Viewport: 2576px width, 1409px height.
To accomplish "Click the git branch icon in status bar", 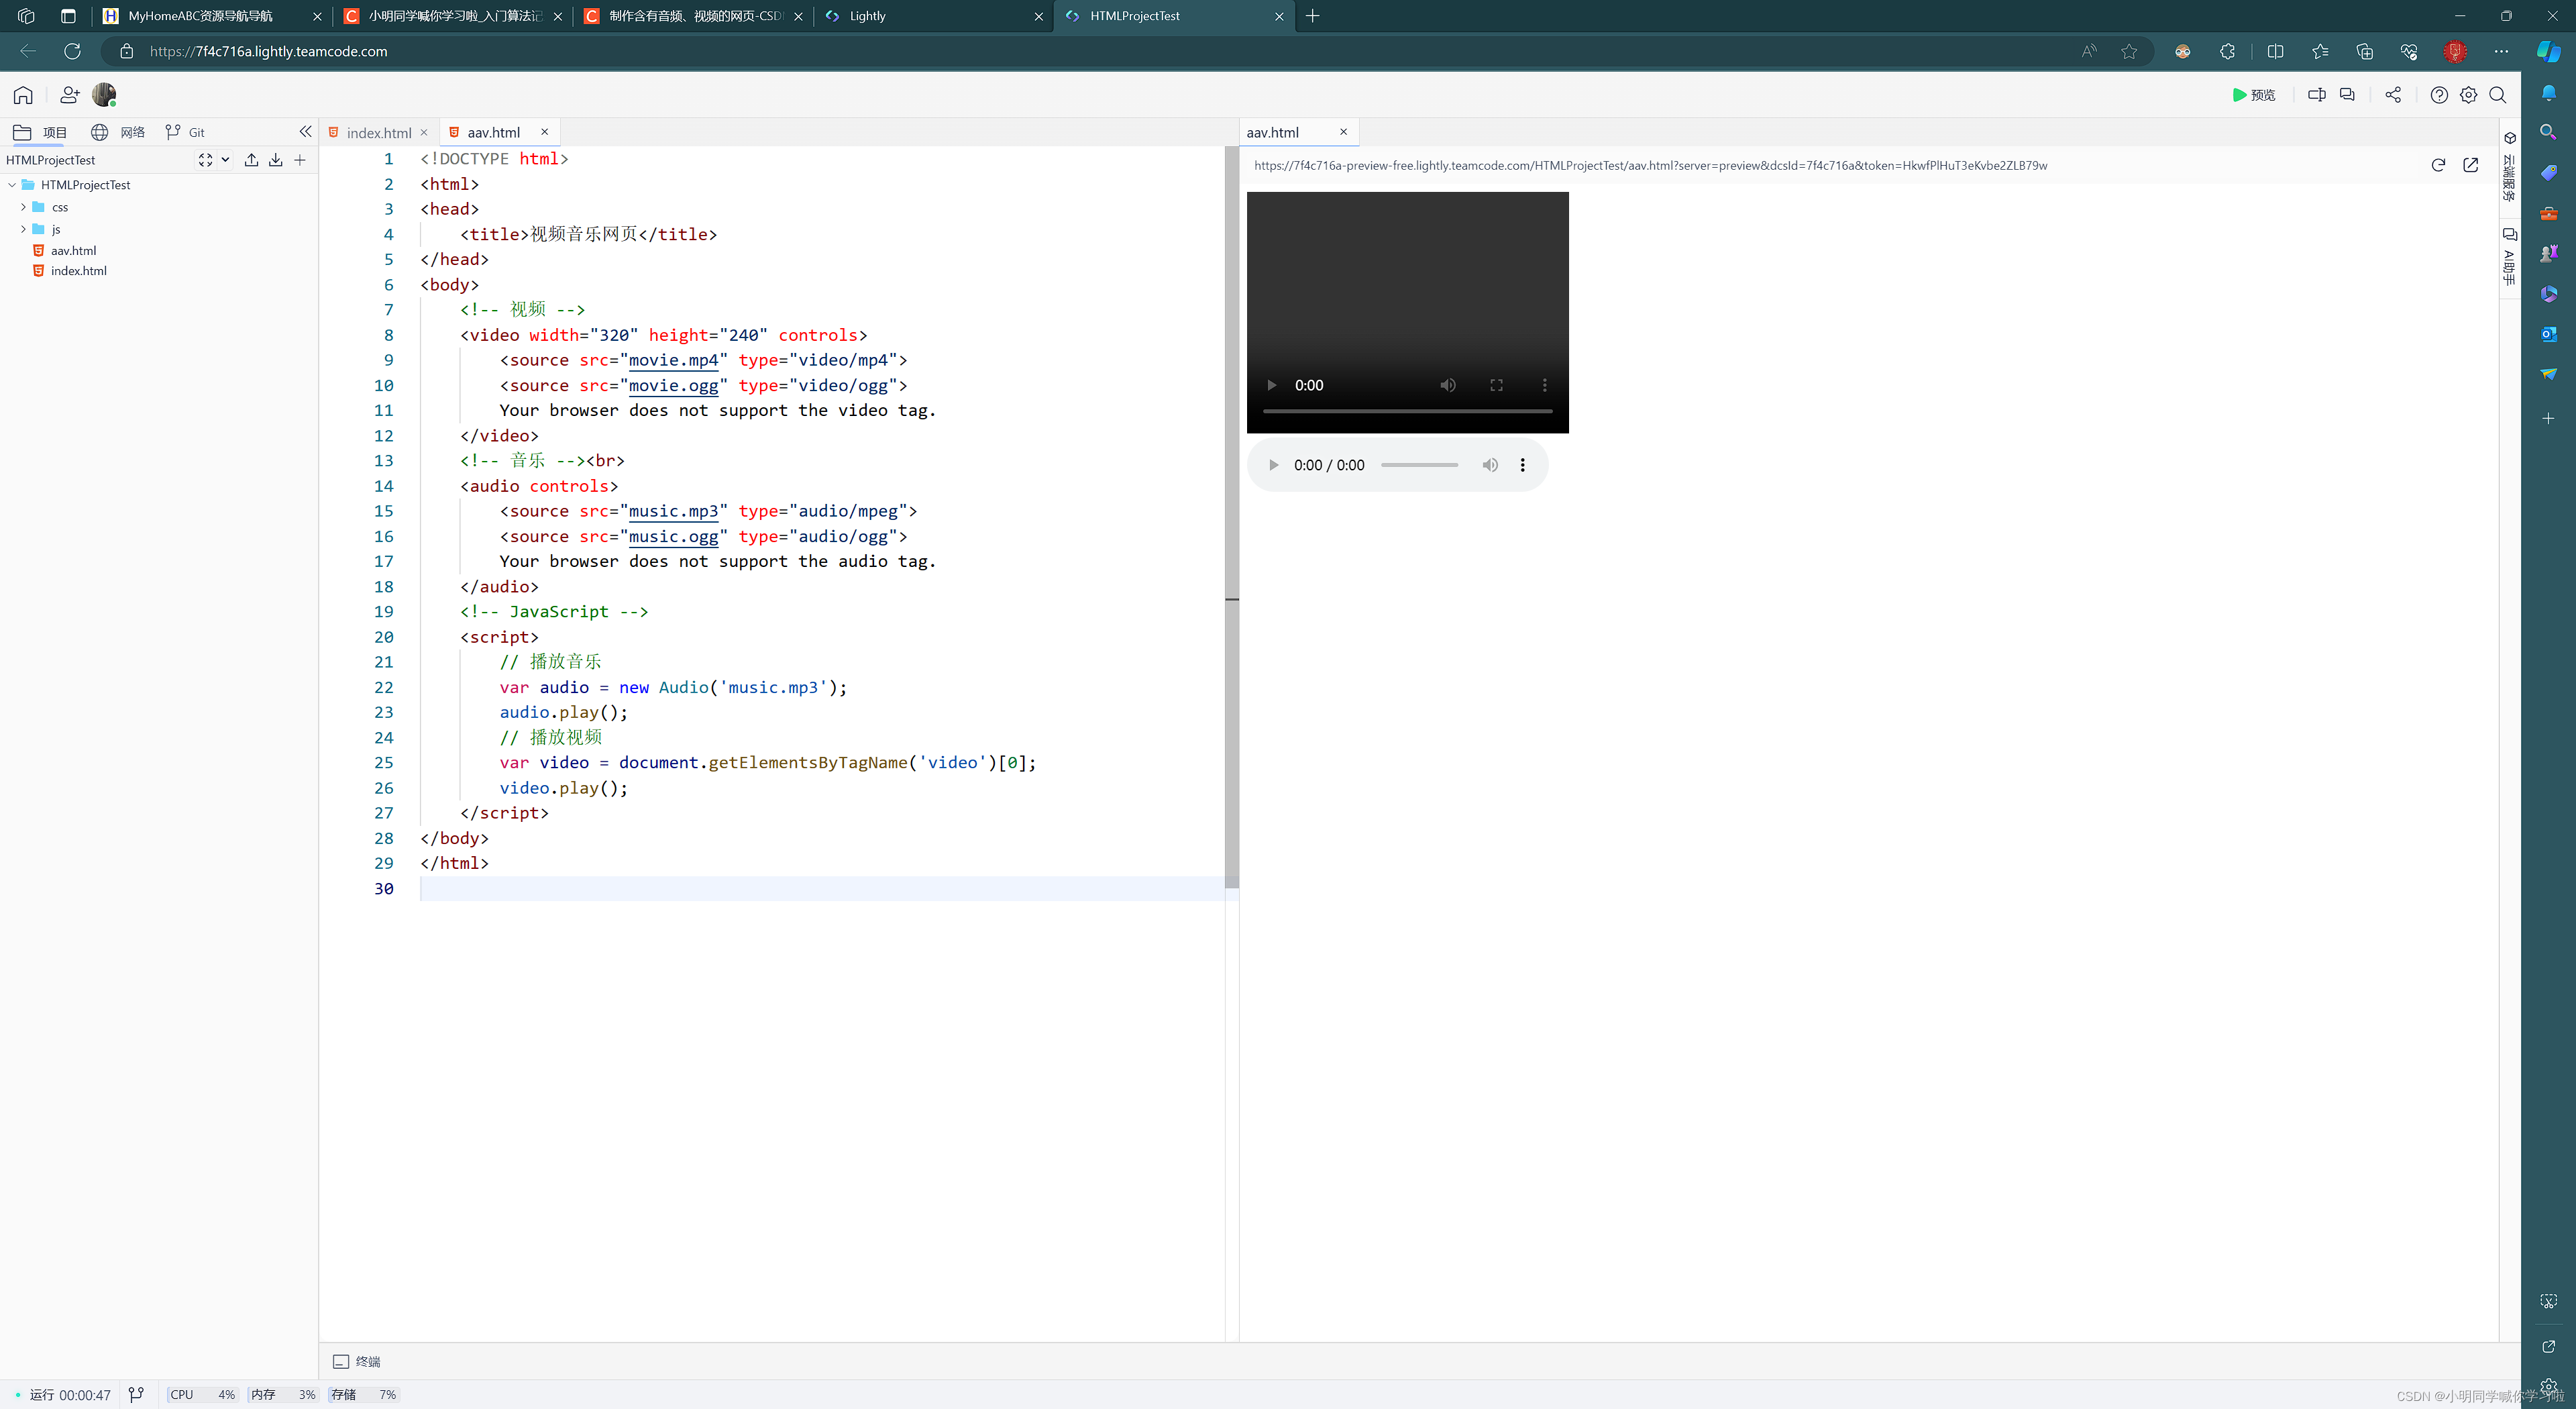I will (x=136, y=1395).
